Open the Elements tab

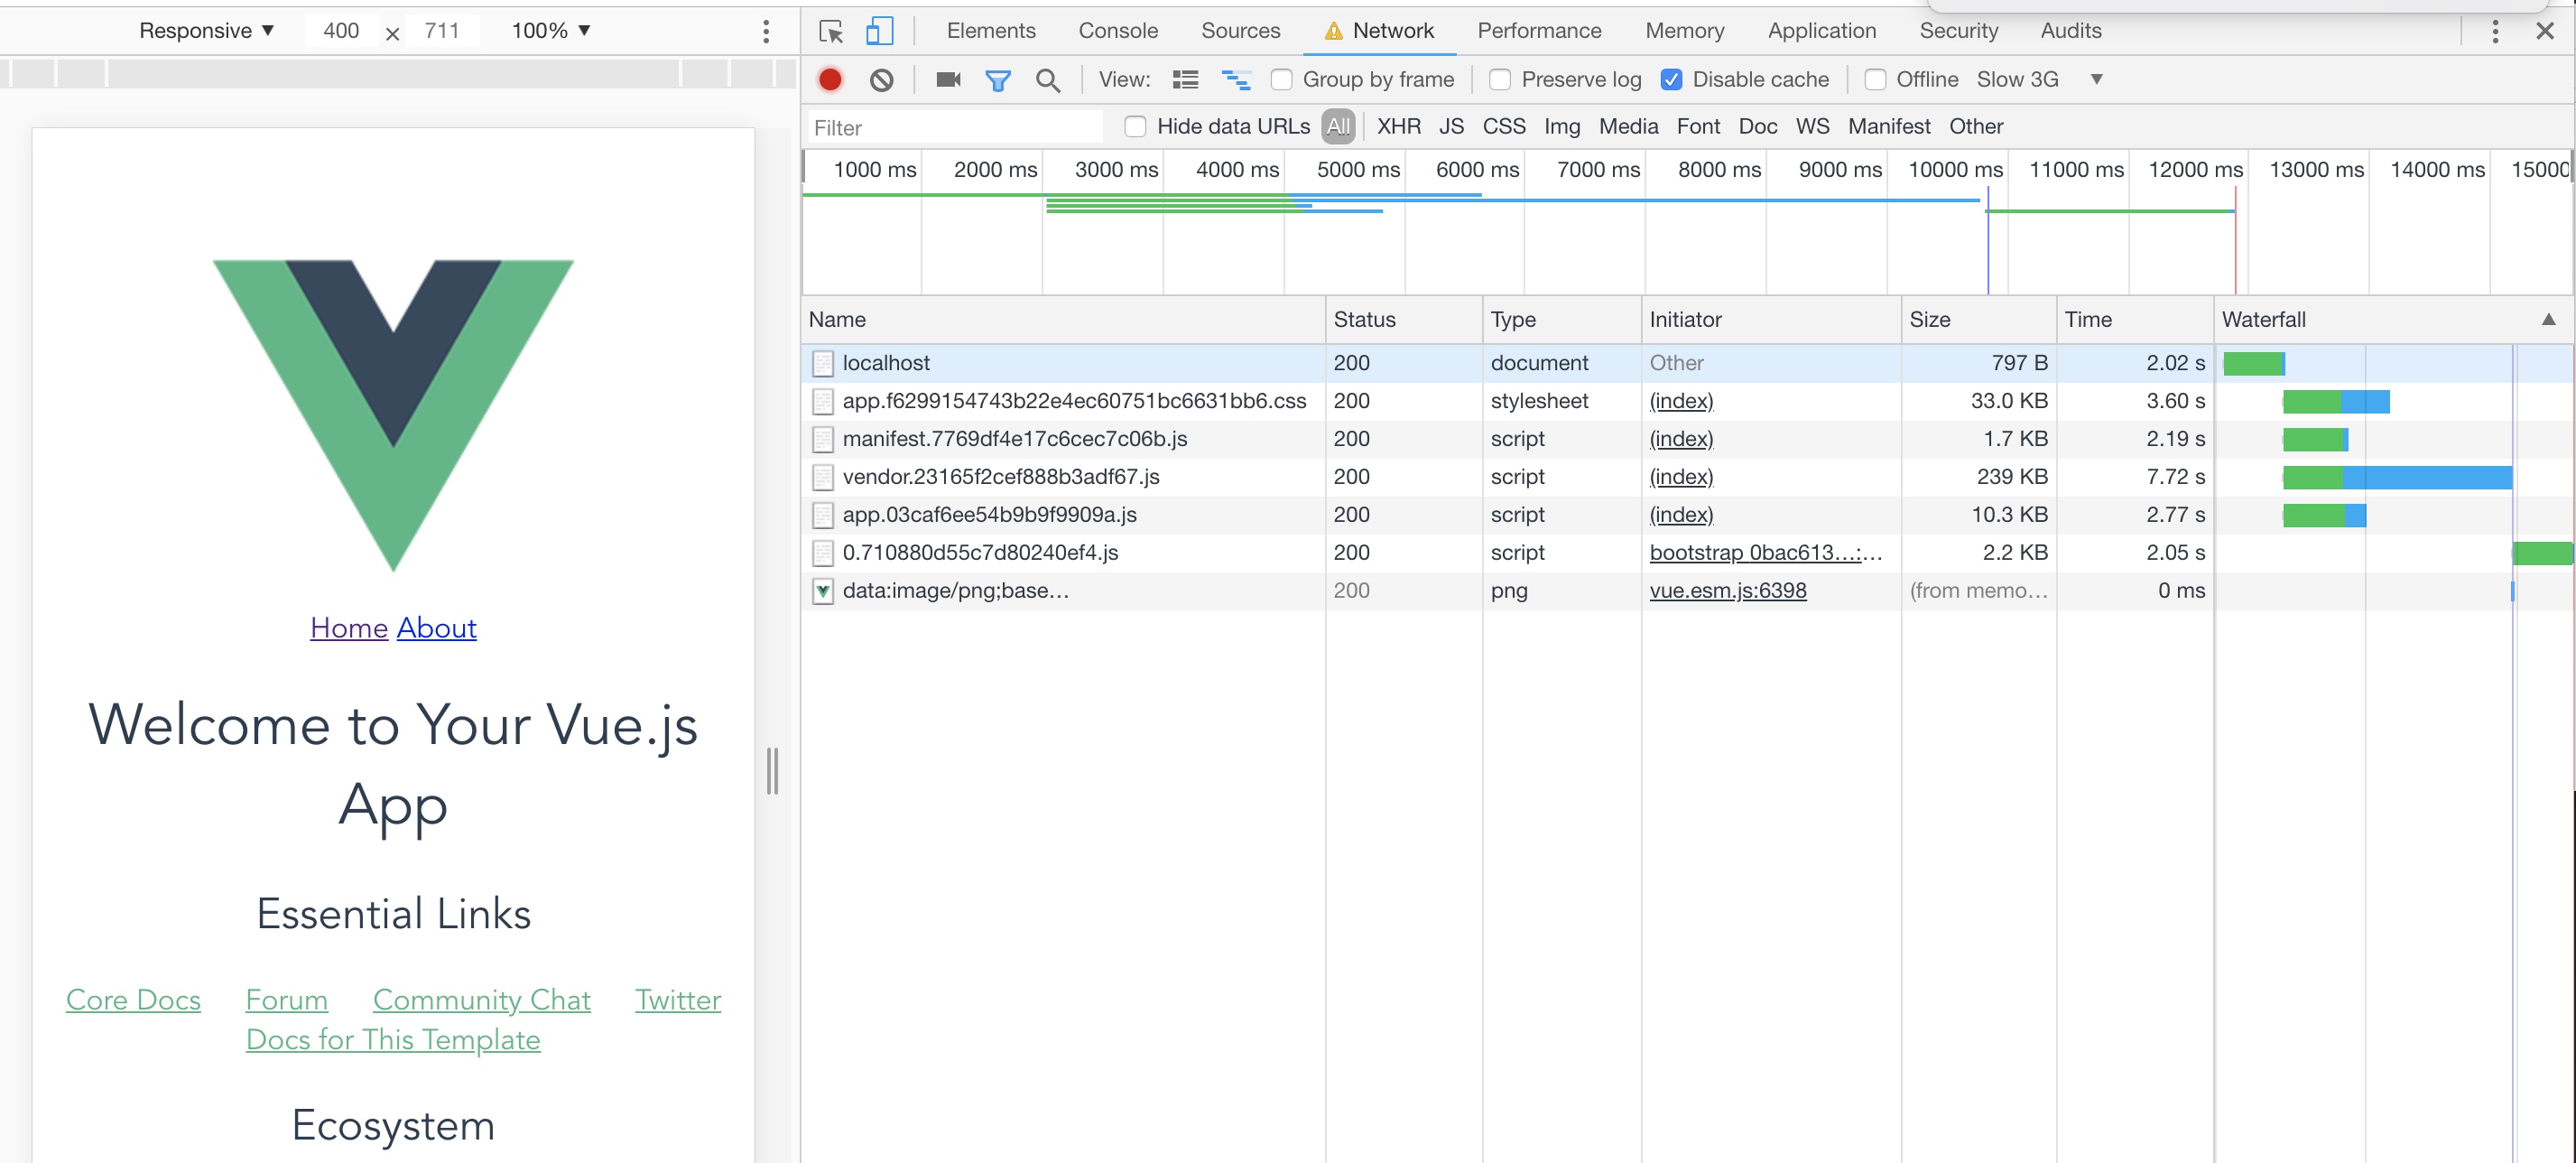pos(990,31)
